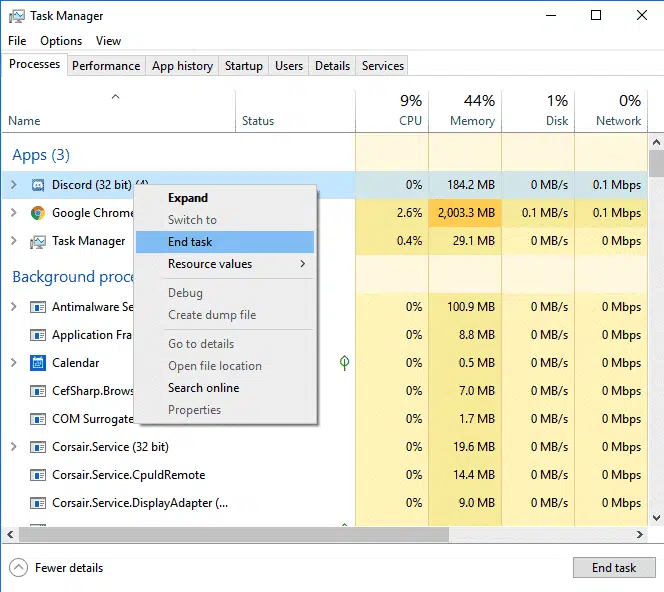
Task: Expand the Corsair.Service (32 bit) group
Action: pyautogui.click(x=14, y=447)
